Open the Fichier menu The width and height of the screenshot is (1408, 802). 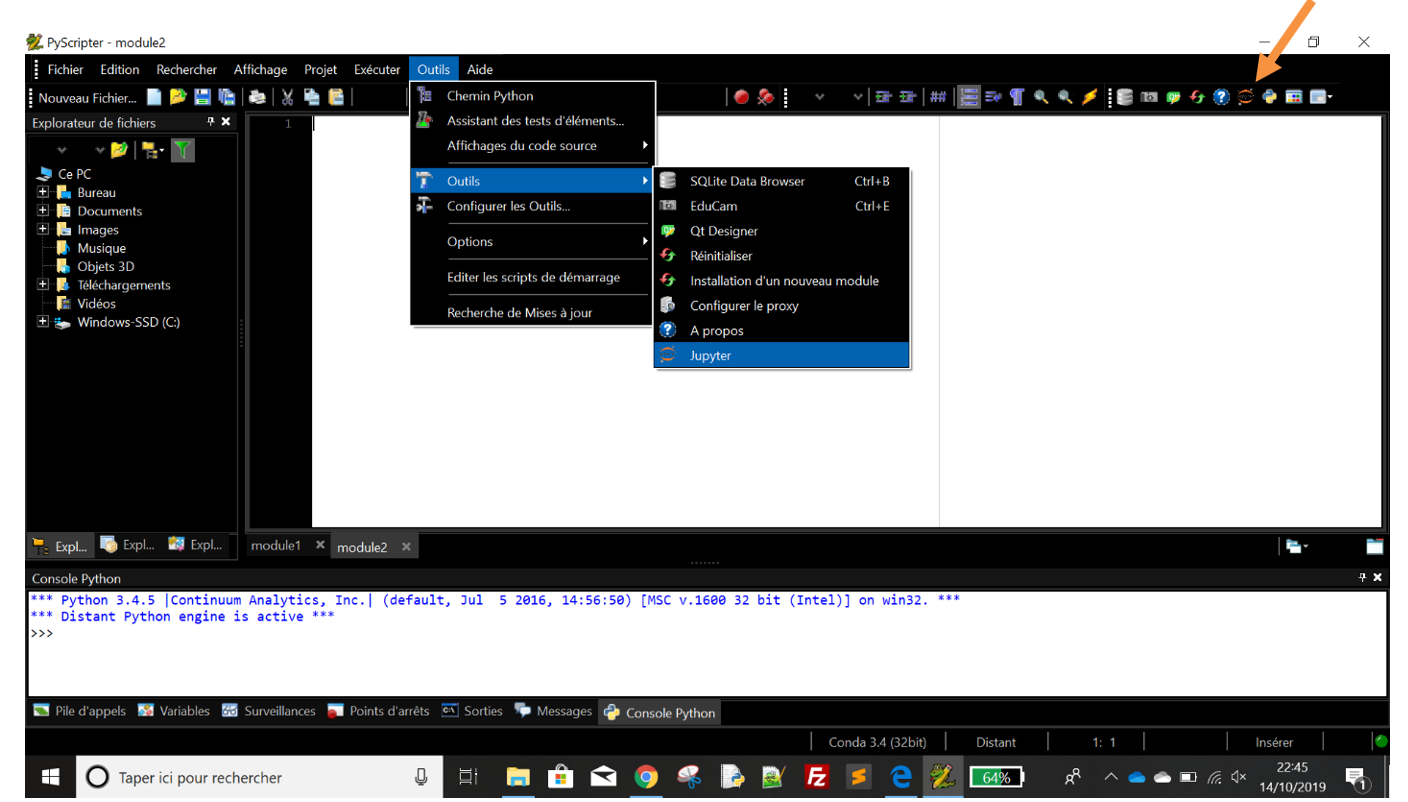66,69
